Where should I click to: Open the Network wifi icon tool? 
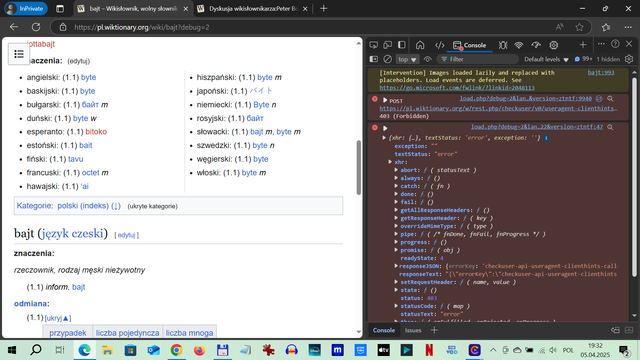519,45
